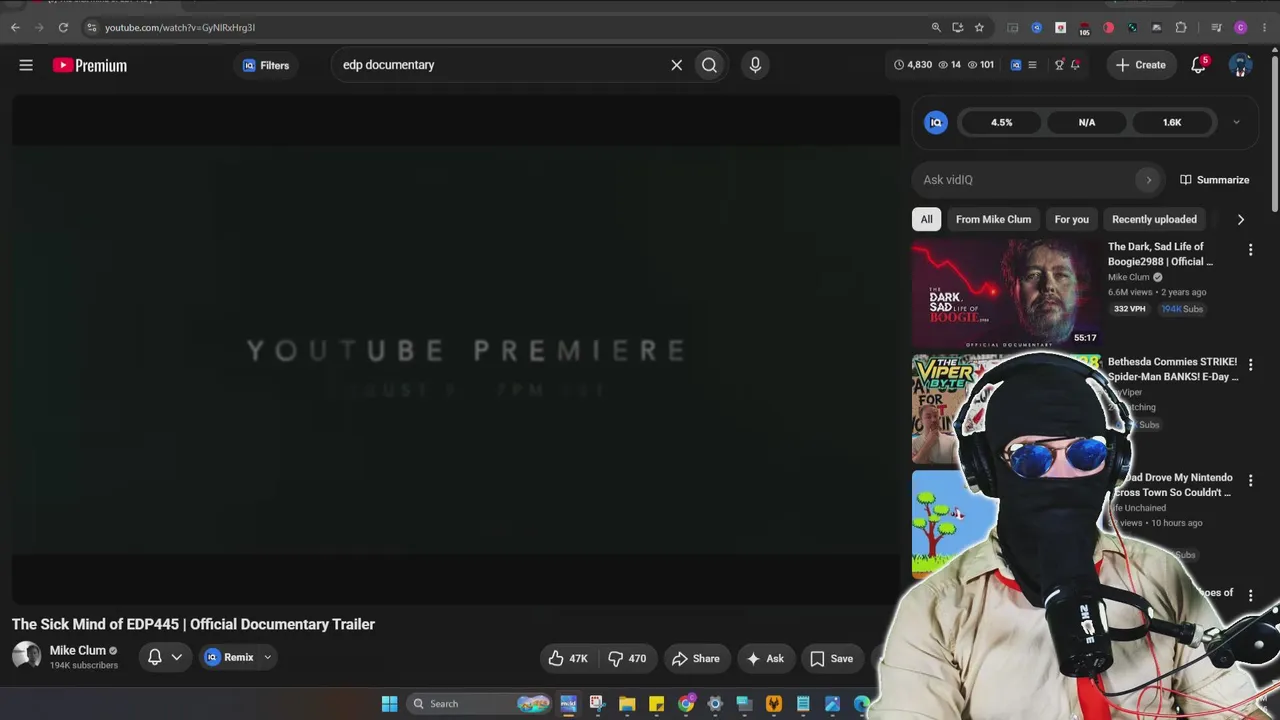Open Windows Start menu
This screenshot has height=720, width=1280.
point(389,704)
